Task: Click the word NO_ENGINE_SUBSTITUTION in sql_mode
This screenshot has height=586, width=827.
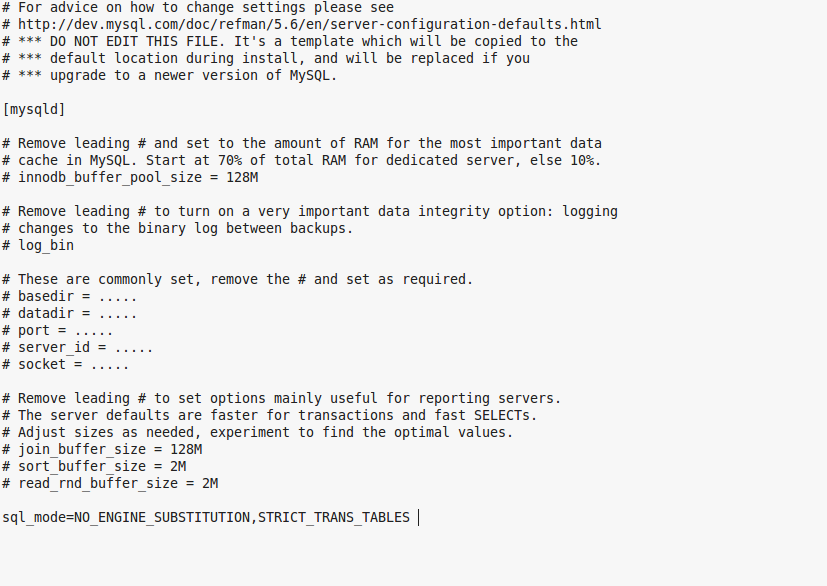Action: pyautogui.click(x=162, y=517)
